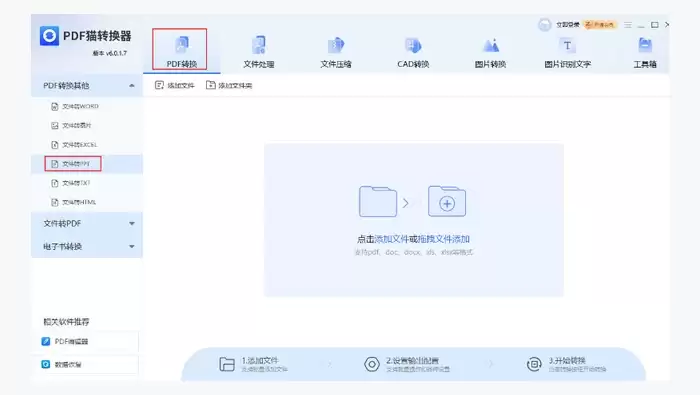Click the folder-plus icon in drop area
The height and width of the screenshot is (395, 700).
[447, 202]
